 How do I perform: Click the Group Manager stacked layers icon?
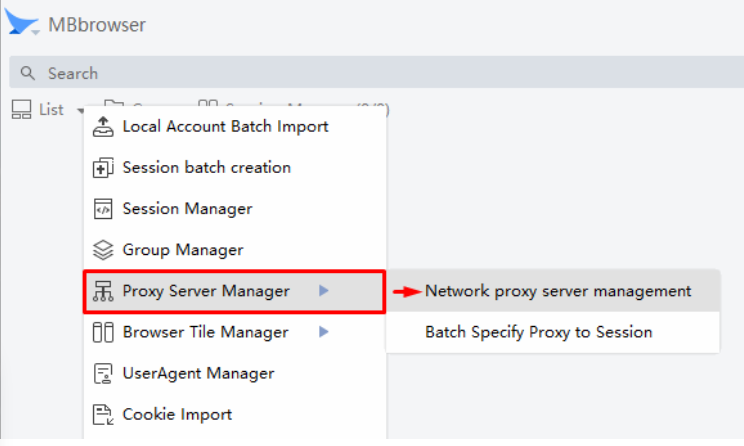pyautogui.click(x=103, y=250)
